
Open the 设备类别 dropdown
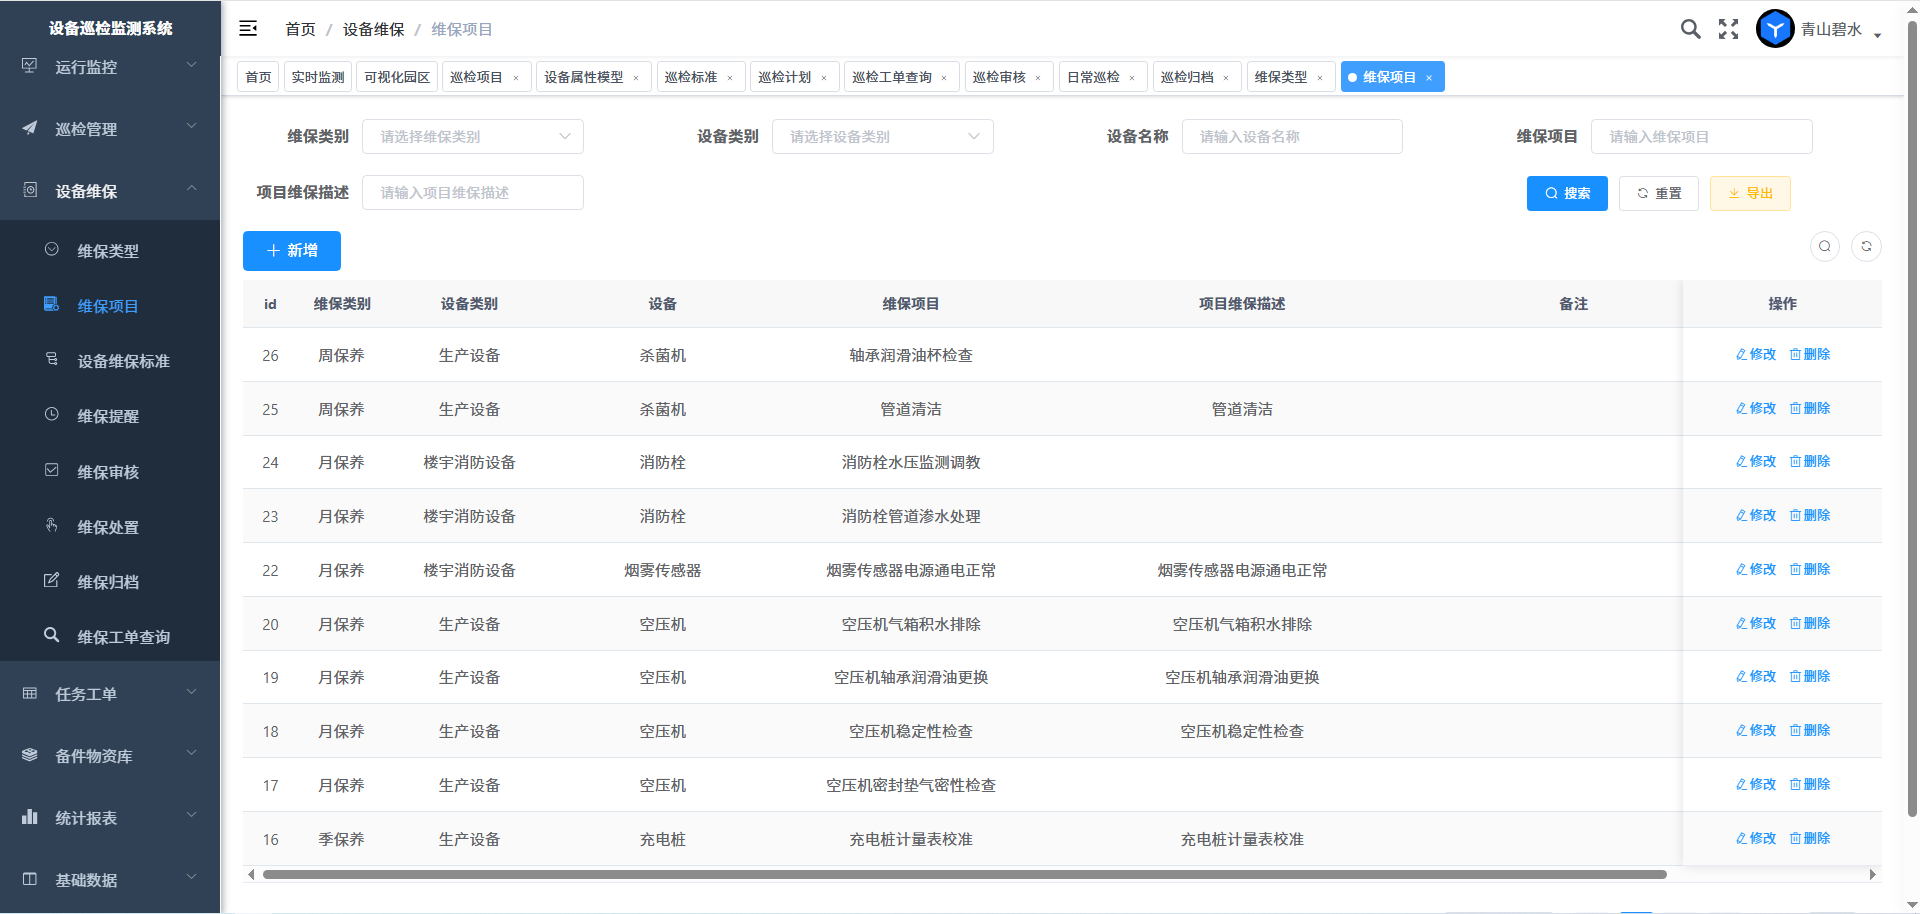click(x=882, y=137)
